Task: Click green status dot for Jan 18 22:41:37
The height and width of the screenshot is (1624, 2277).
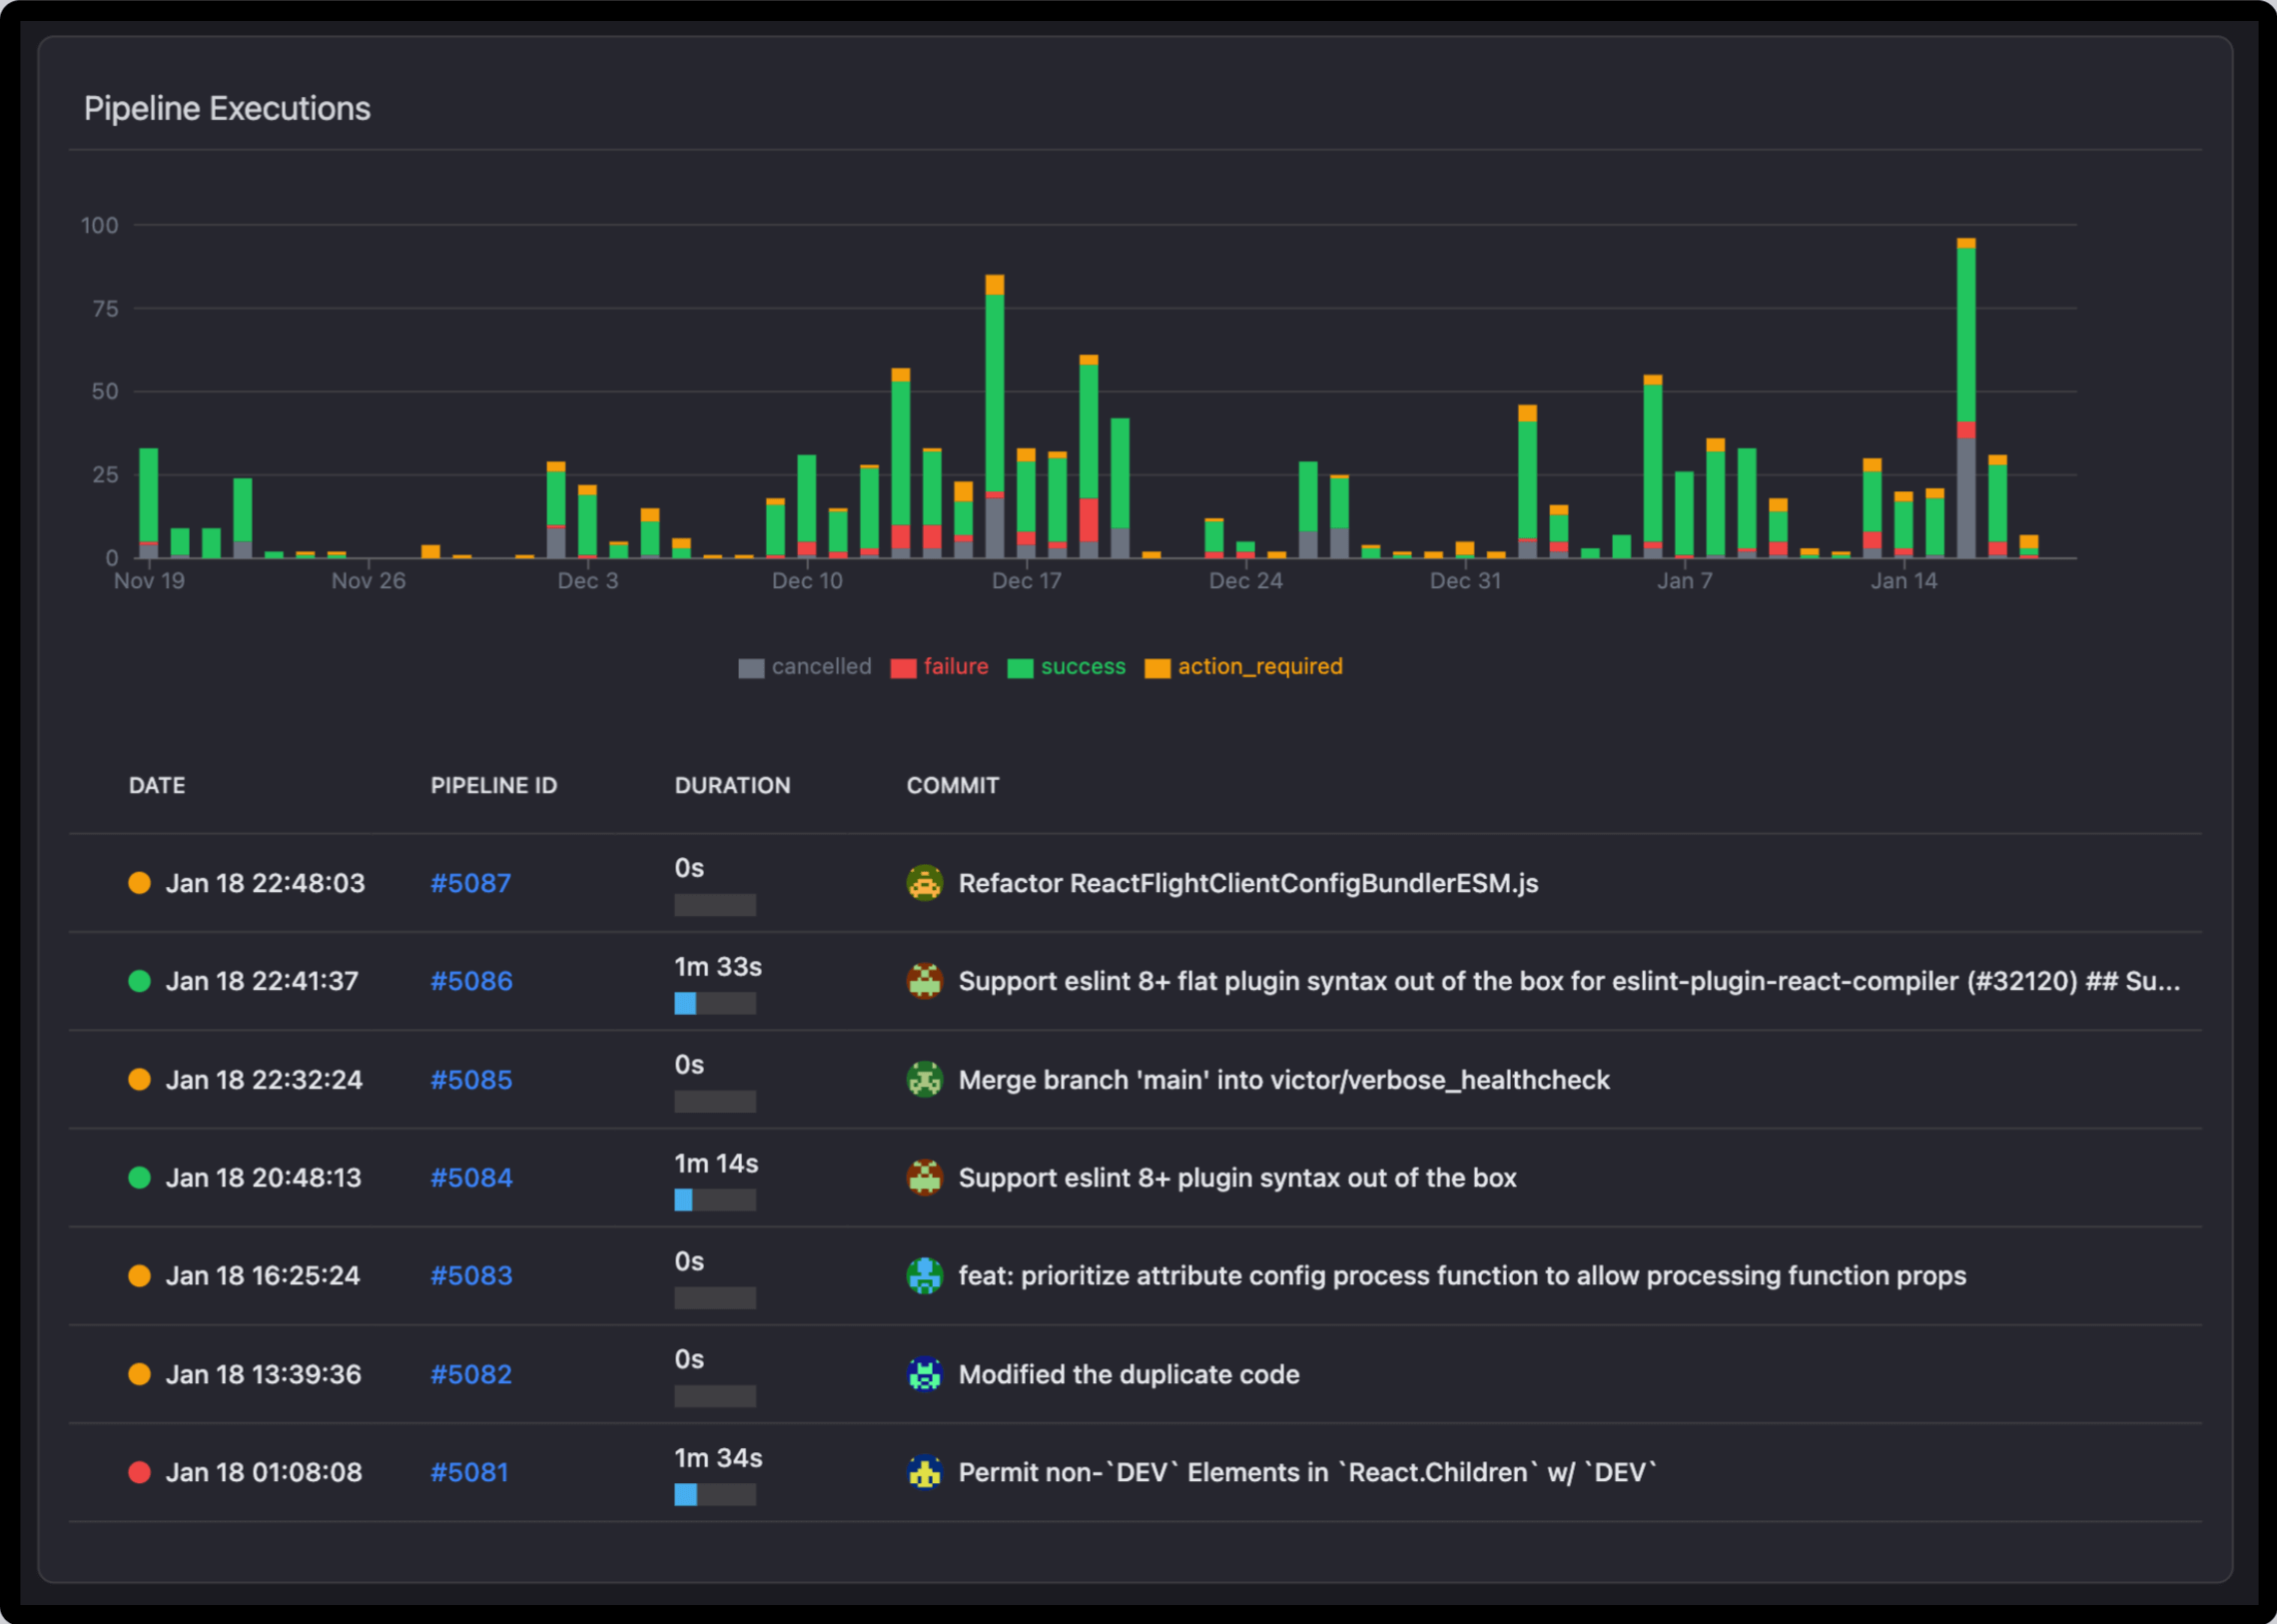Action: (140, 981)
